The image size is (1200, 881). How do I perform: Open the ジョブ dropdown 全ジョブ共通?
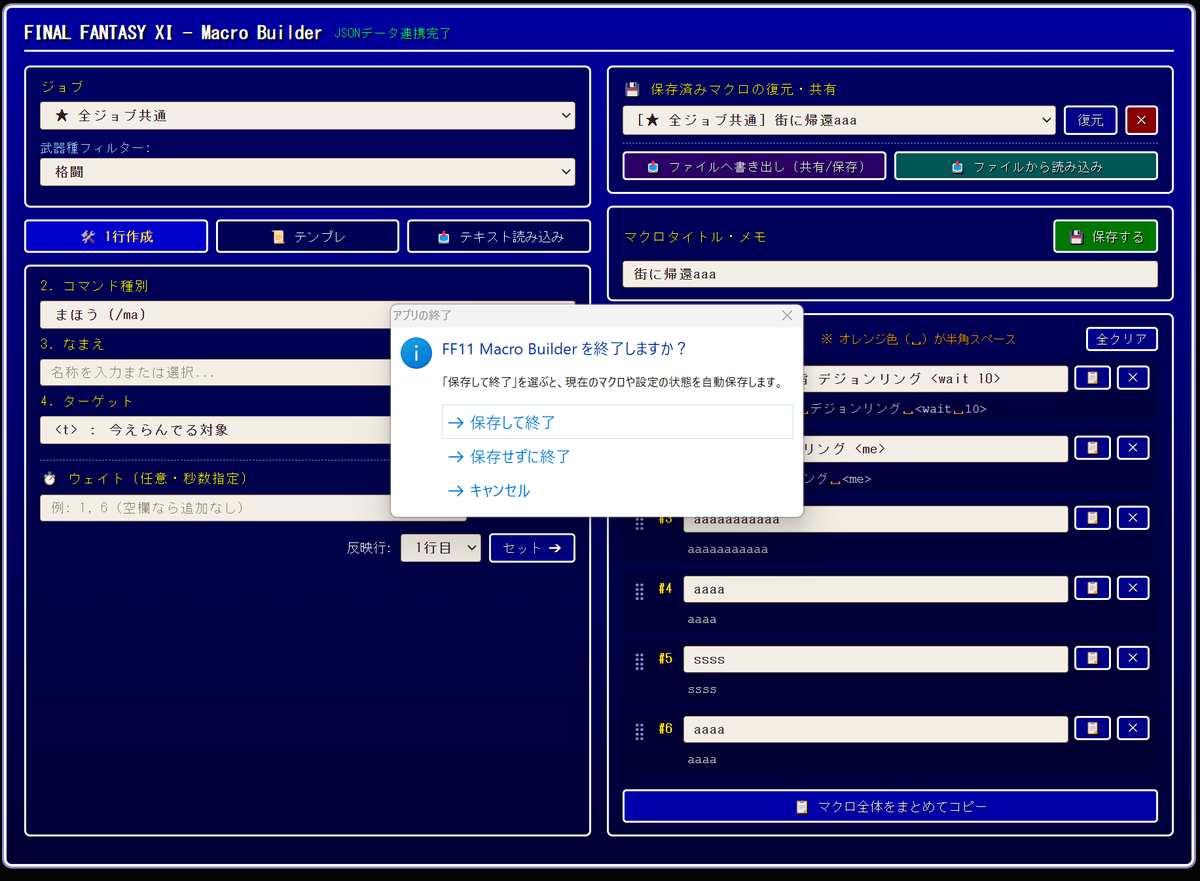click(x=308, y=116)
